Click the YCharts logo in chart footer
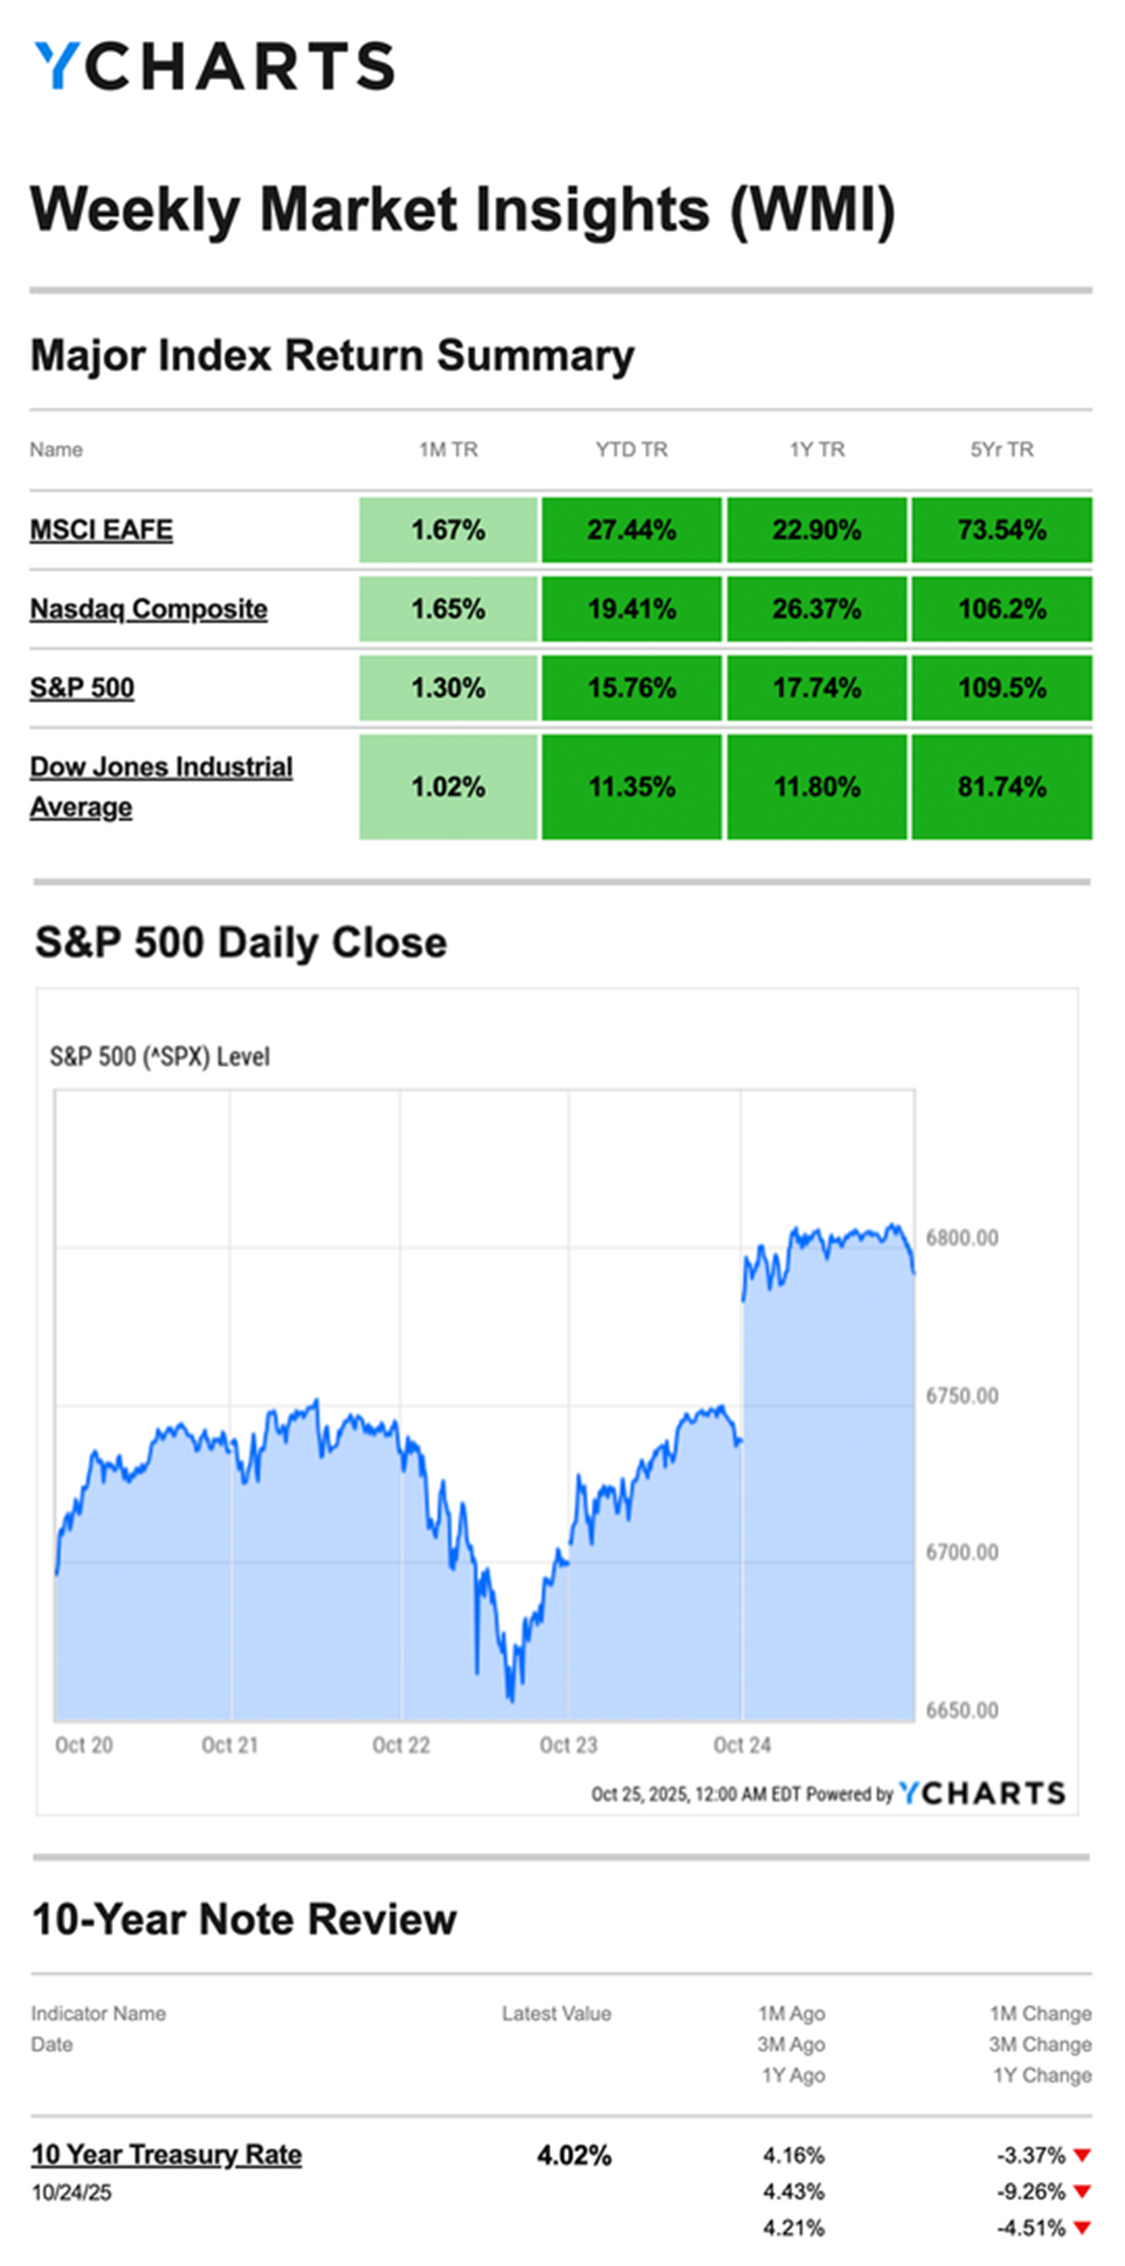This screenshot has height=2266, width=1125. (981, 1793)
